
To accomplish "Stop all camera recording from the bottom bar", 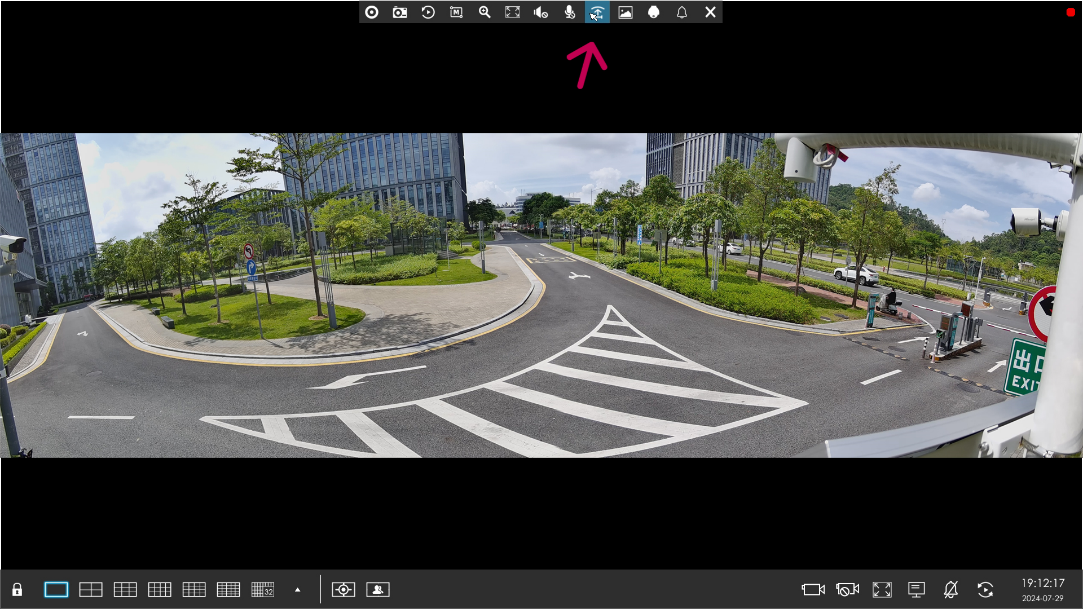I will pyautogui.click(x=847, y=590).
